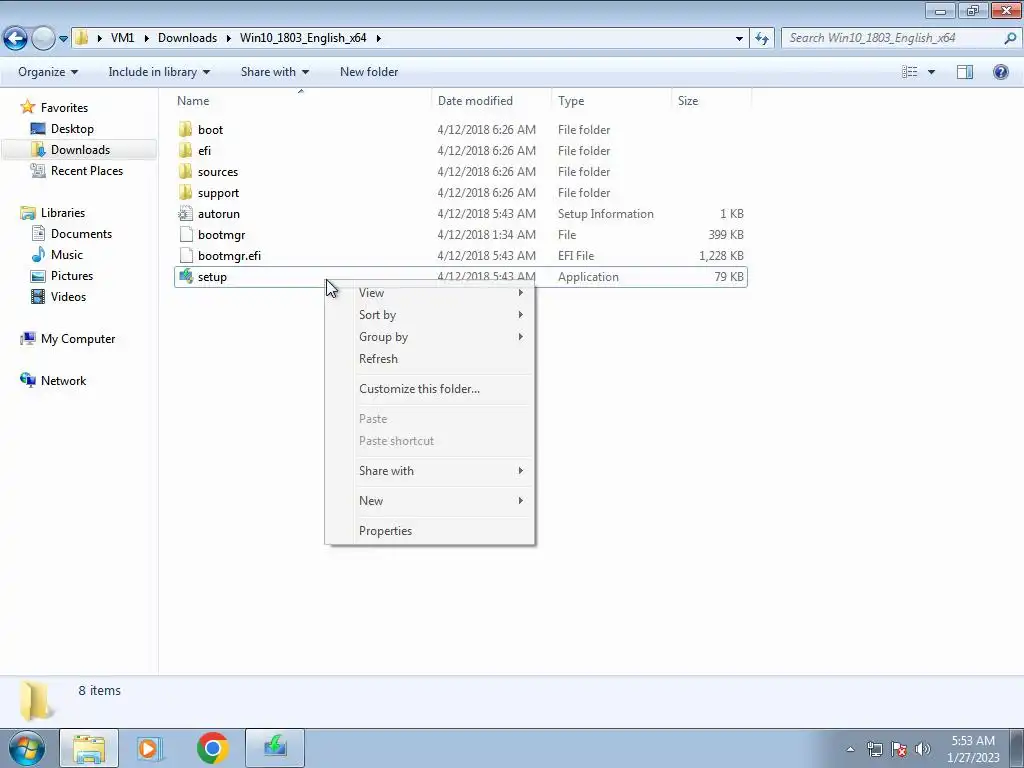Click the Change your view icon
This screenshot has width=1024, height=768.
(910, 72)
